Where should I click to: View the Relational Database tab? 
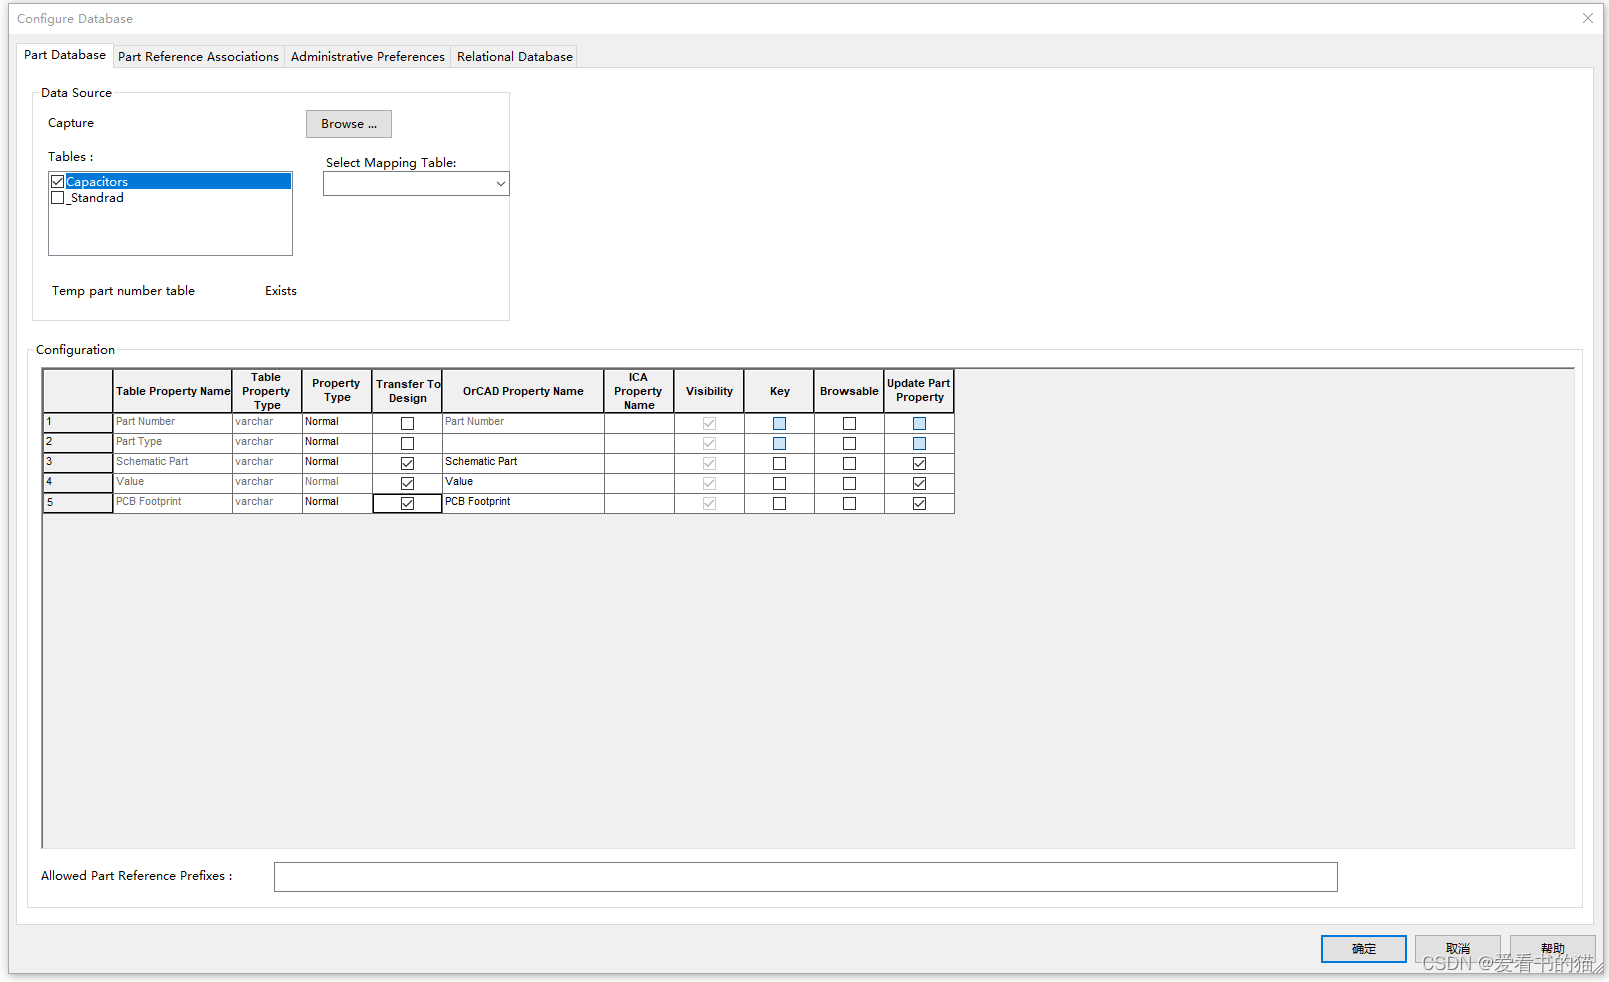[x=514, y=56]
